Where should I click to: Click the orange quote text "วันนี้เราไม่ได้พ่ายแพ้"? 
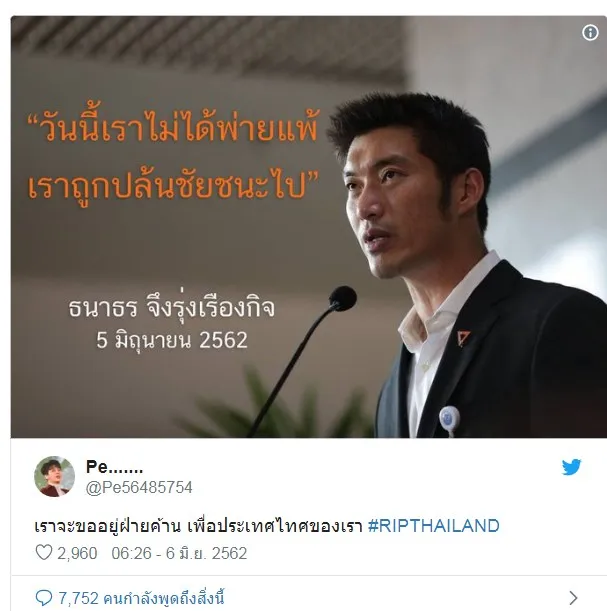click(x=173, y=125)
